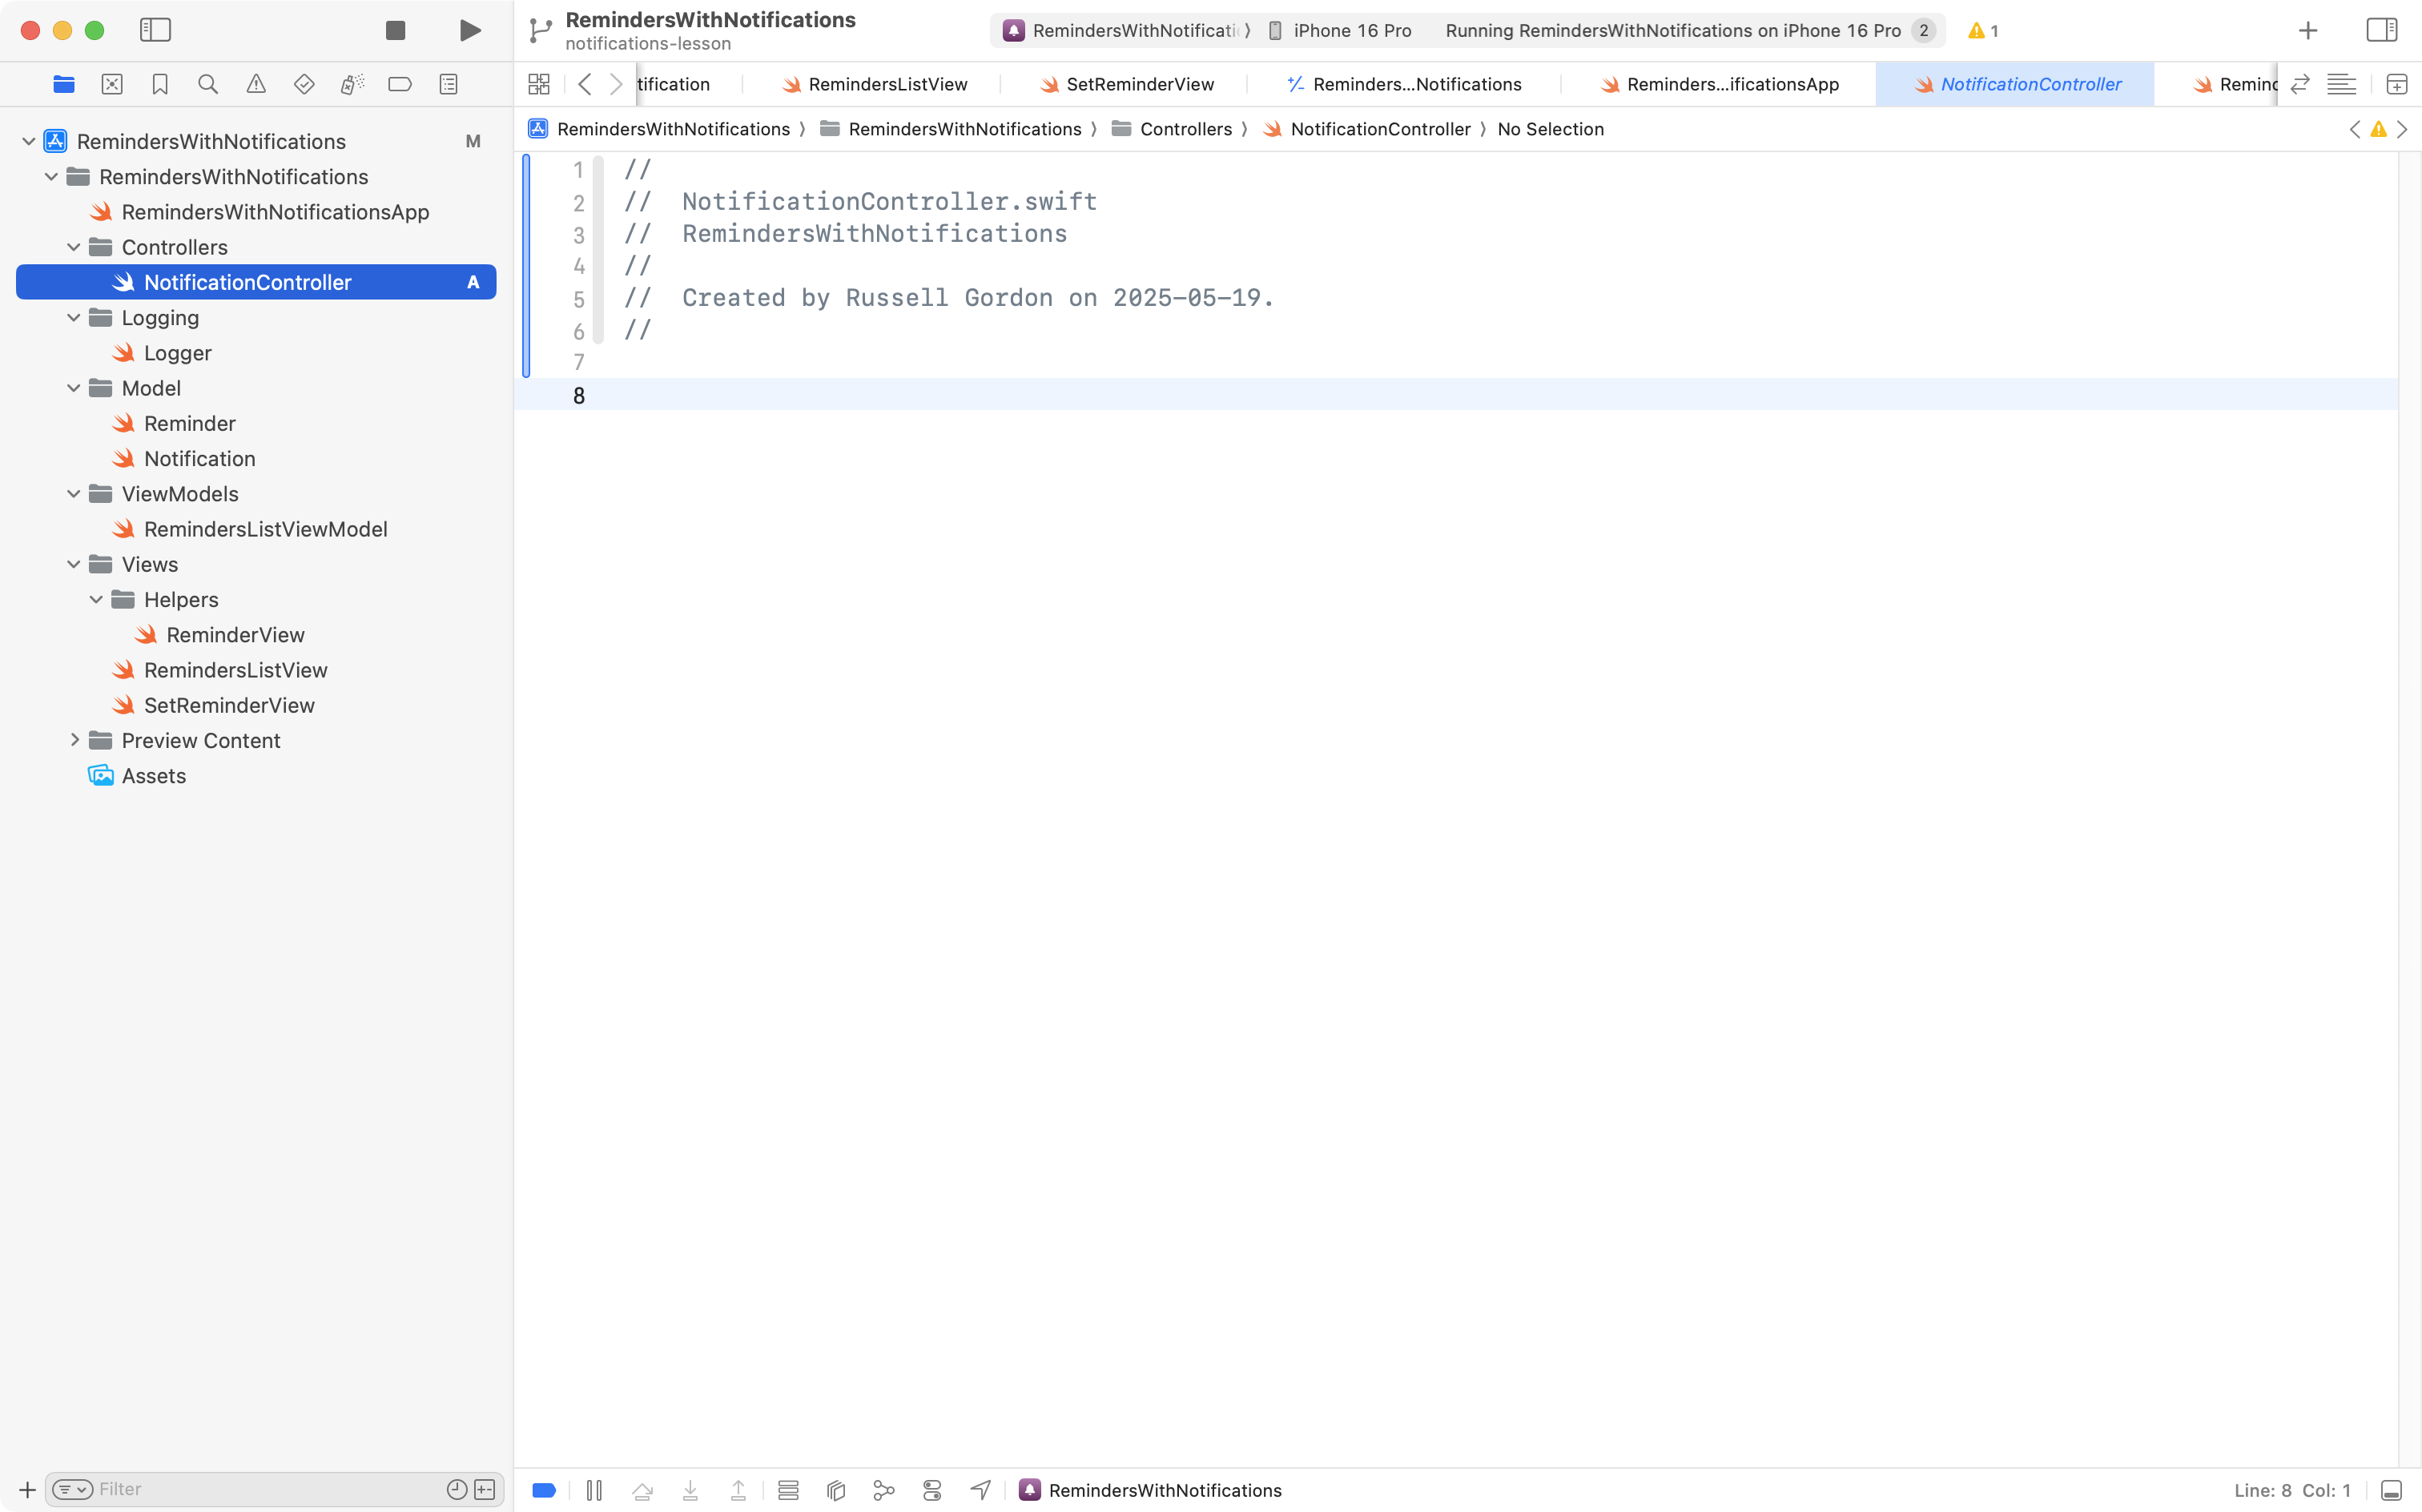Click the Pause program execution button
Image resolution: width=2422 pixels, height=1512 pixels.
pos(594,1490)
